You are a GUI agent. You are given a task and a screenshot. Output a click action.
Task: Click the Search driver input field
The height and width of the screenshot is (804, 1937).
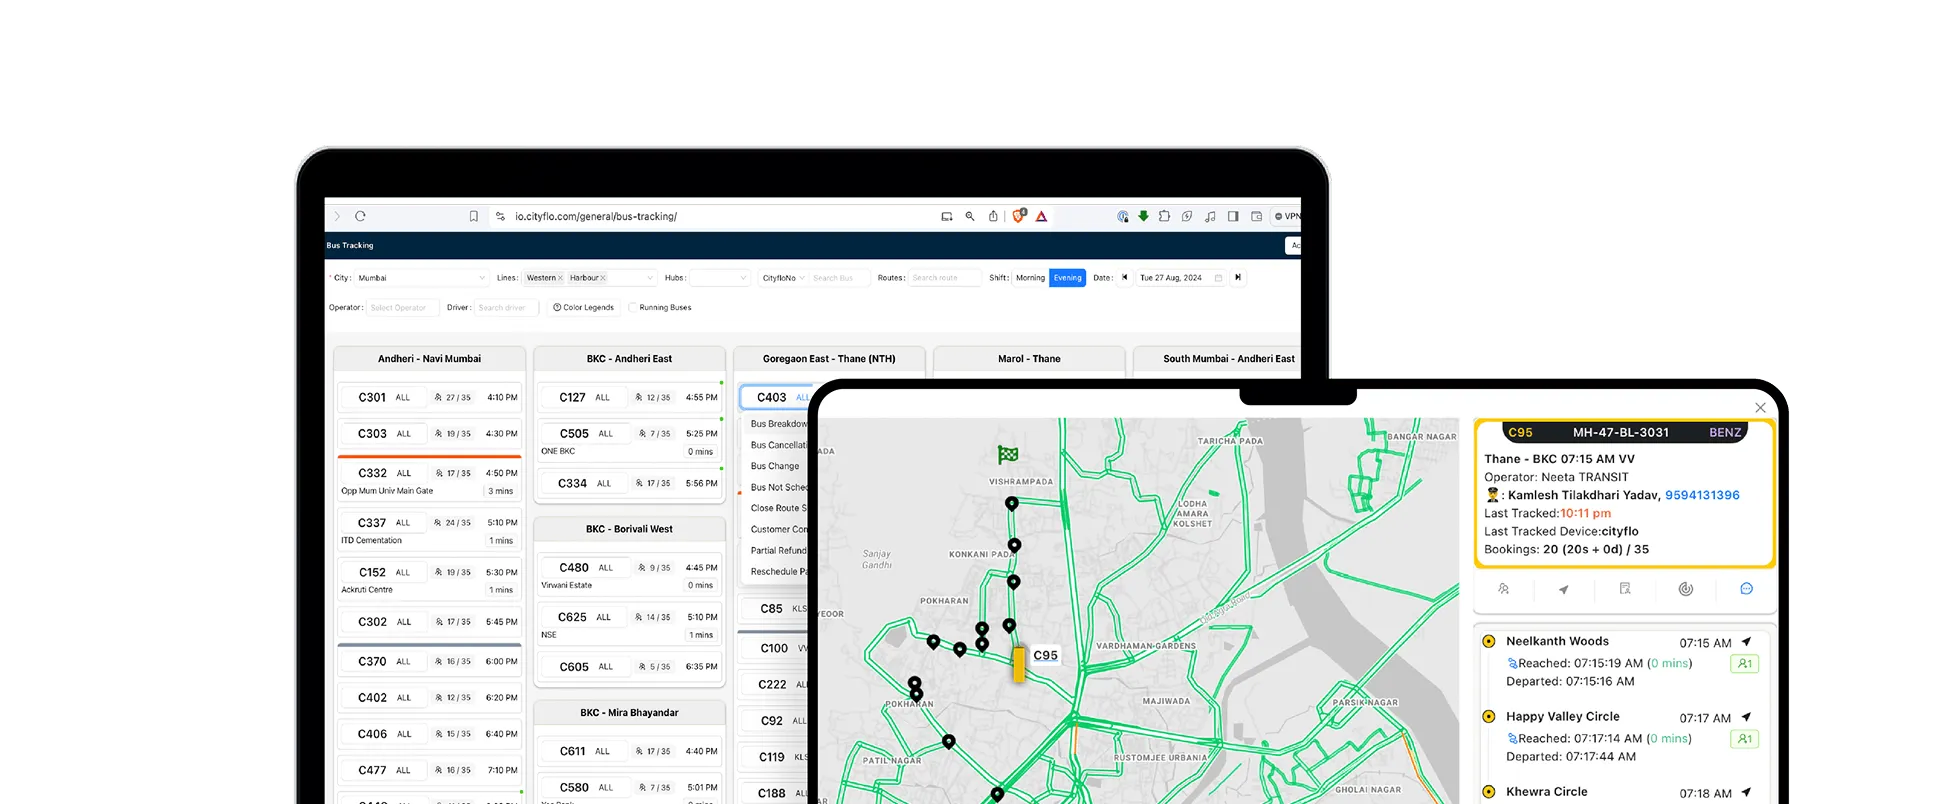507,308
